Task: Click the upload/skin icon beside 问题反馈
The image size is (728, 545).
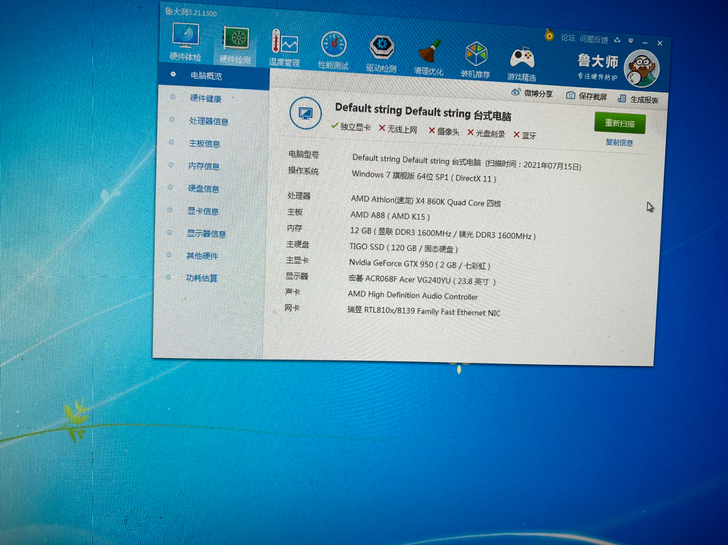Action: pyautogui.click(x=617, y=40)
